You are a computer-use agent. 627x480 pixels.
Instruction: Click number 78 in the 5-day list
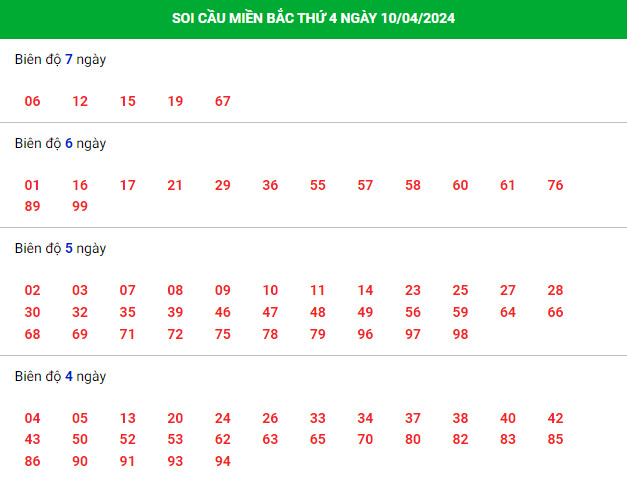coord(270,334)
